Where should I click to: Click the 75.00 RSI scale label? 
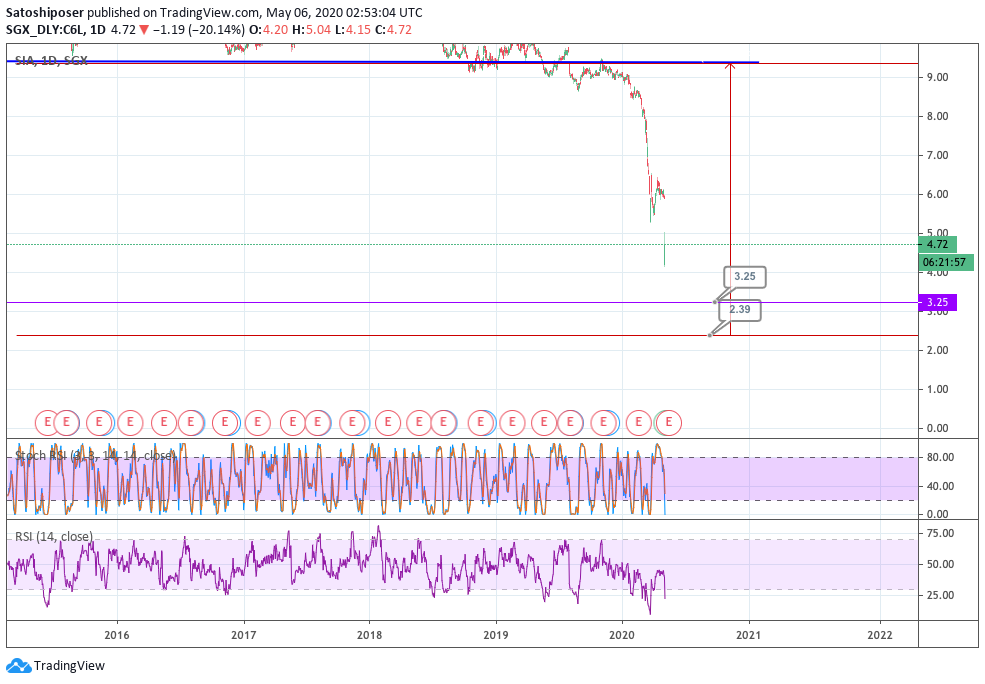pos(940,533)
